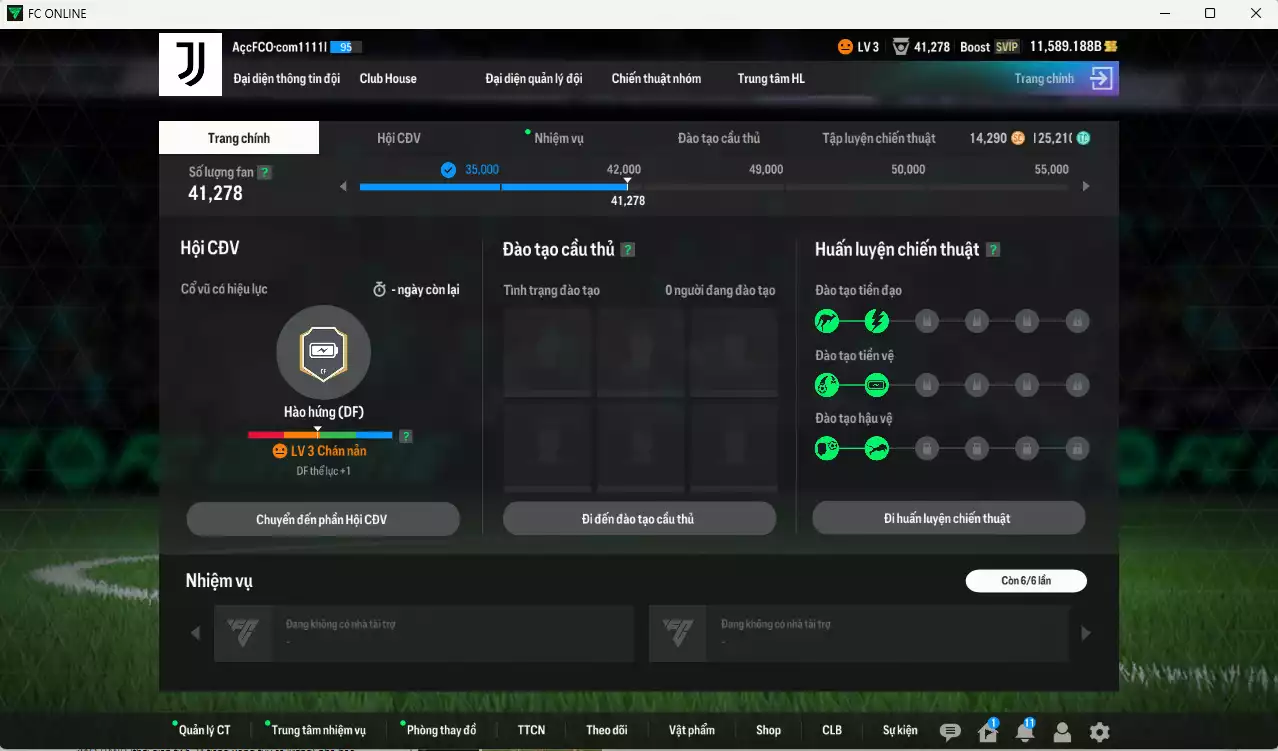Click help icon beside Huấn luyện chiến thuật
Screen dimensions: 1278x751
click(x=993, y=250)
